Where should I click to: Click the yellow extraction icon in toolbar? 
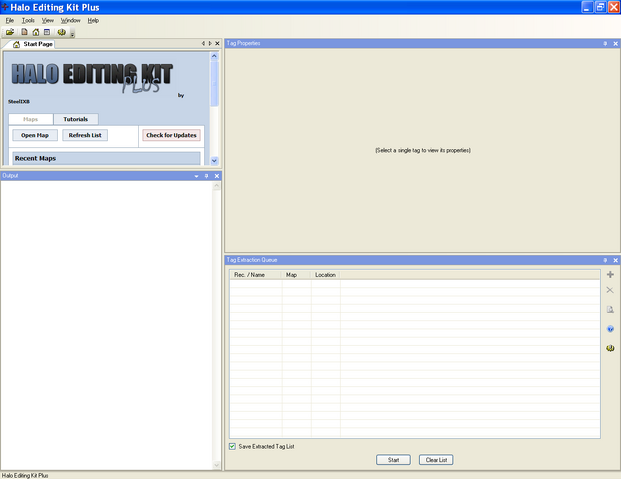coord(62,32)
